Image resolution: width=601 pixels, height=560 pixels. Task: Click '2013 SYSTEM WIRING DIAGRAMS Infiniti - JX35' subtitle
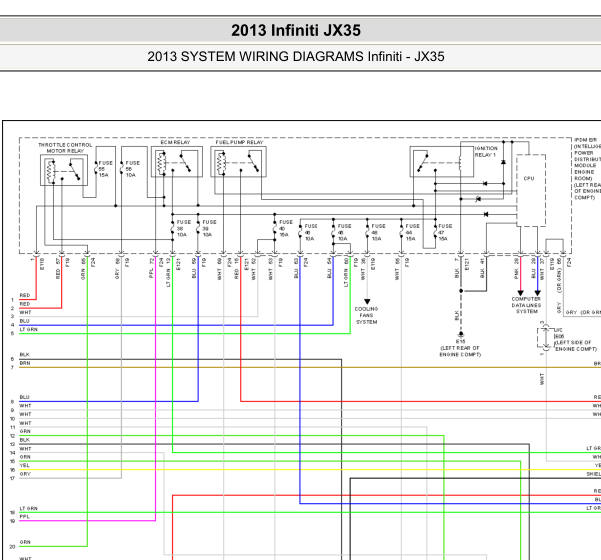click(296, 56)
